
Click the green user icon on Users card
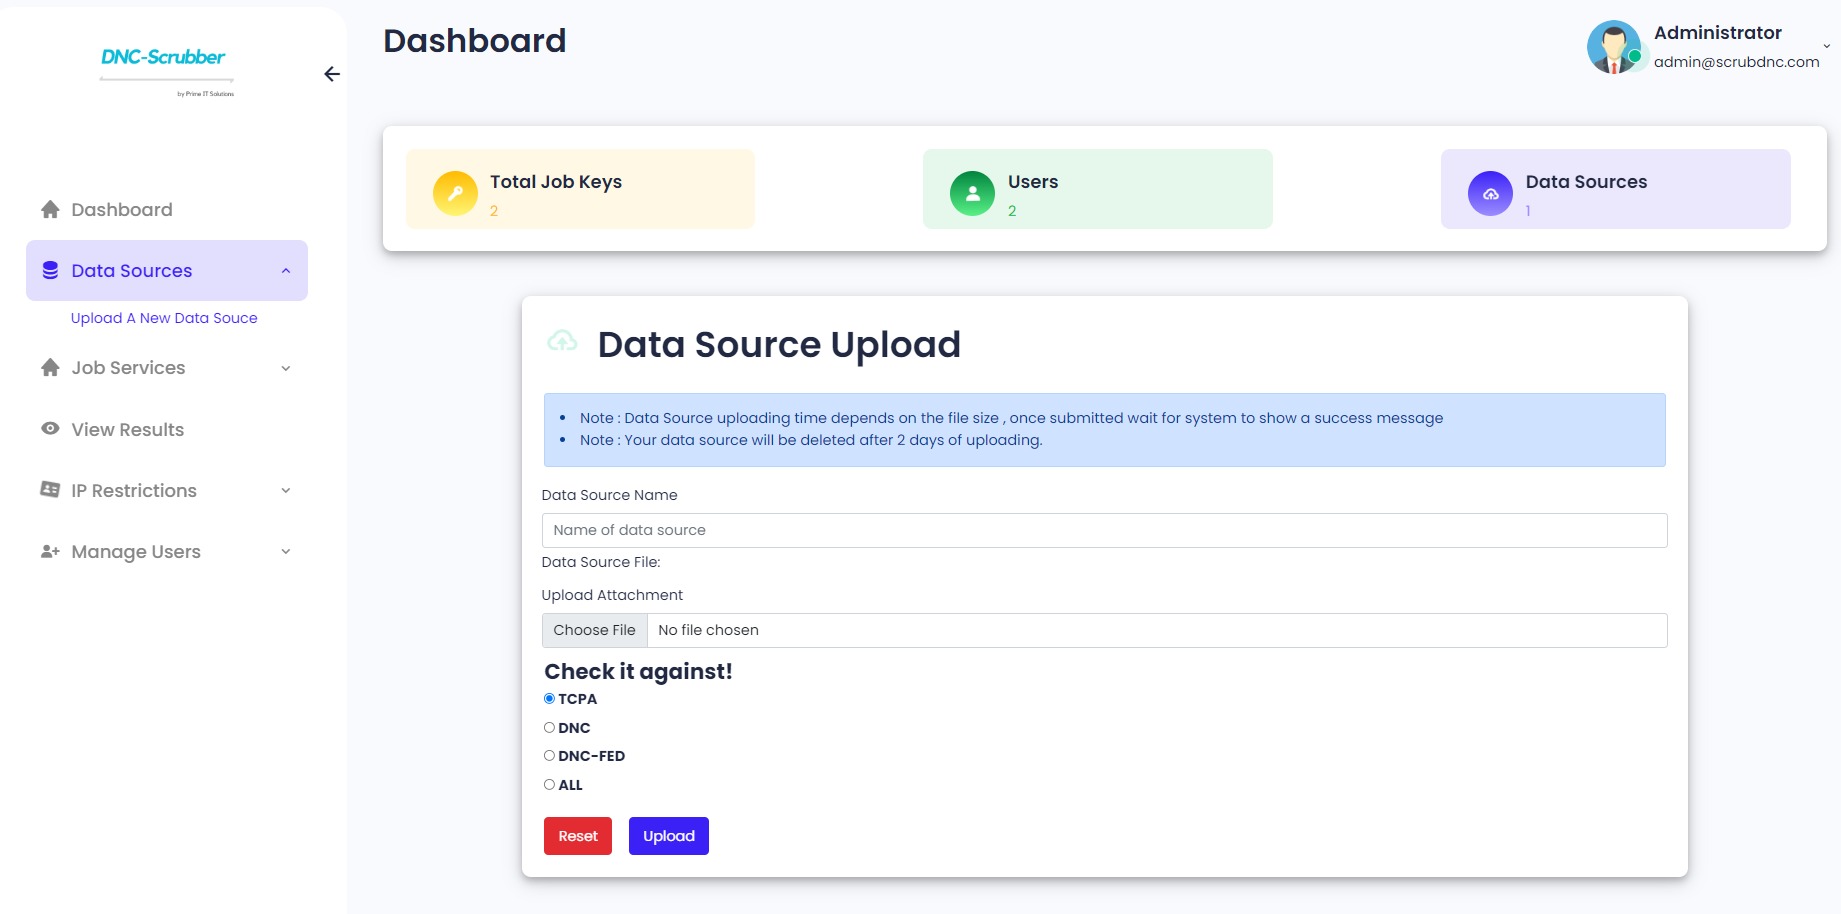pyautogui.click(x=972, y=193)
